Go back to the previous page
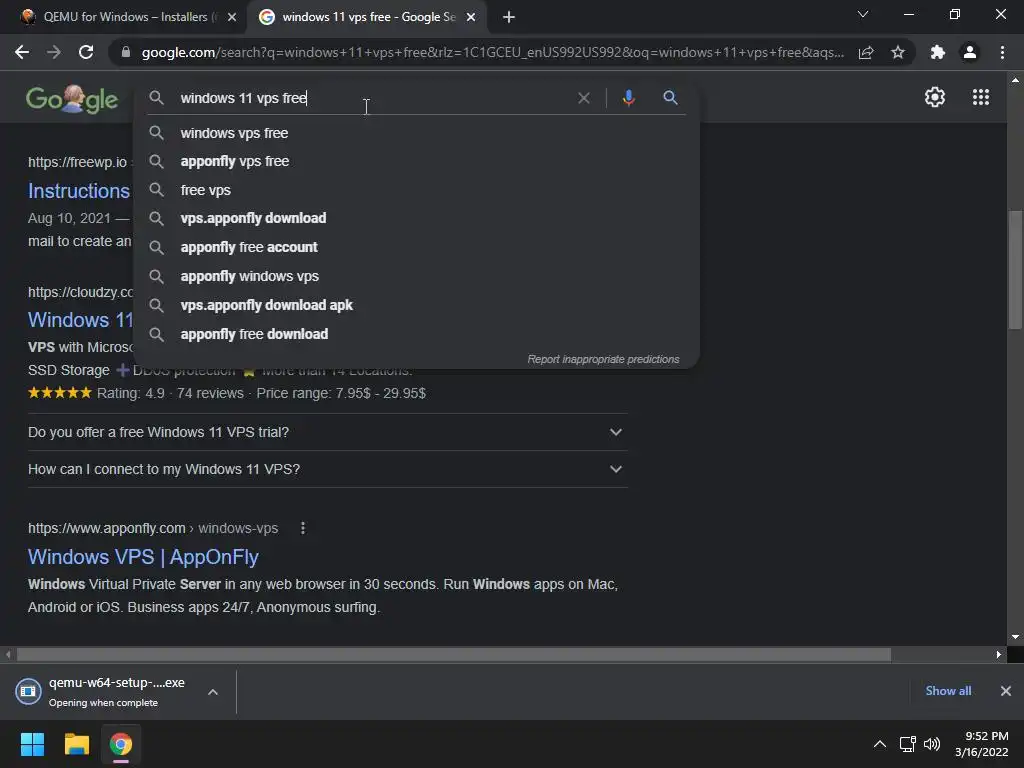Viewport: 1024px width, 768px height. pos(22,52)
